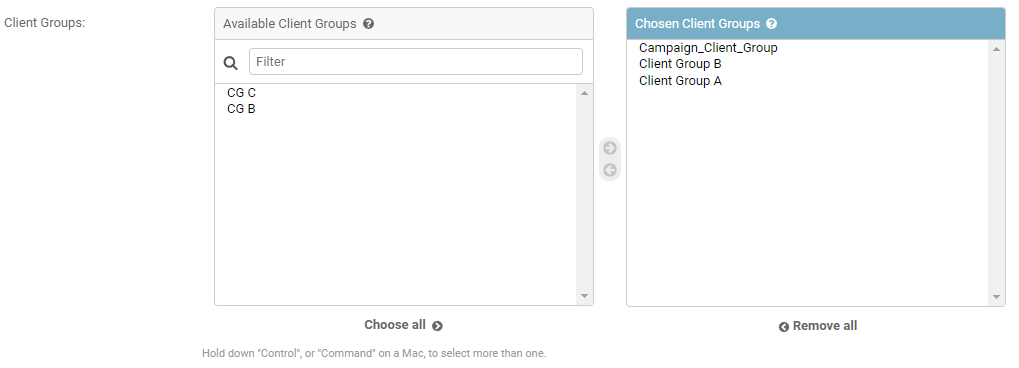The width and height of the screenshot is (1019, 368).
Task: Click the right arrow choose icon
Action: pos(610,148)
